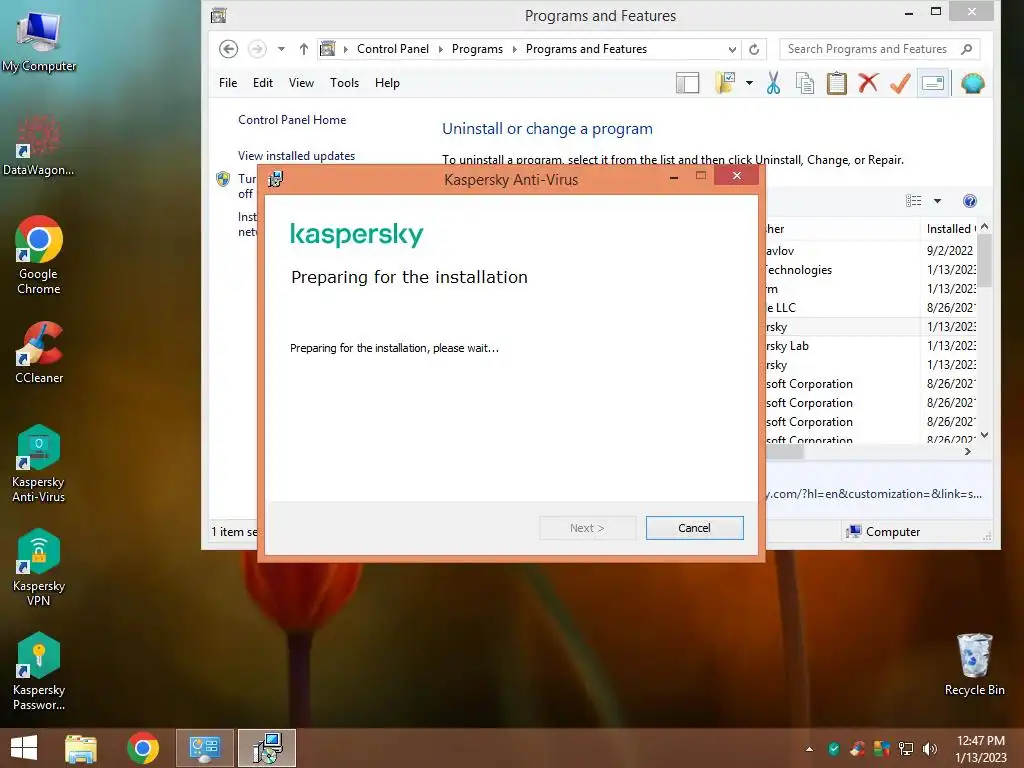Focus Search Programs and Features box
Viewport: 1024px width, 768px height.
[x=880, y=49]
